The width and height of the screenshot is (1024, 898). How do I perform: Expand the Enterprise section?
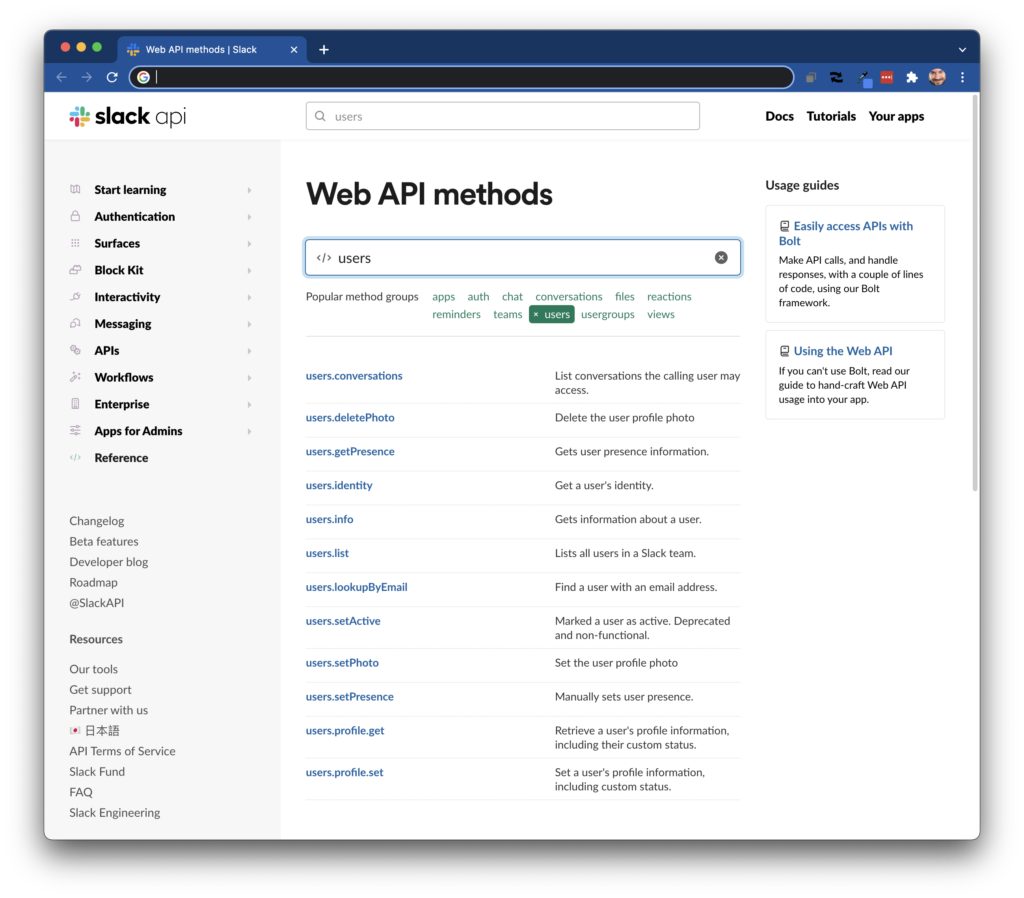(249, 404)
